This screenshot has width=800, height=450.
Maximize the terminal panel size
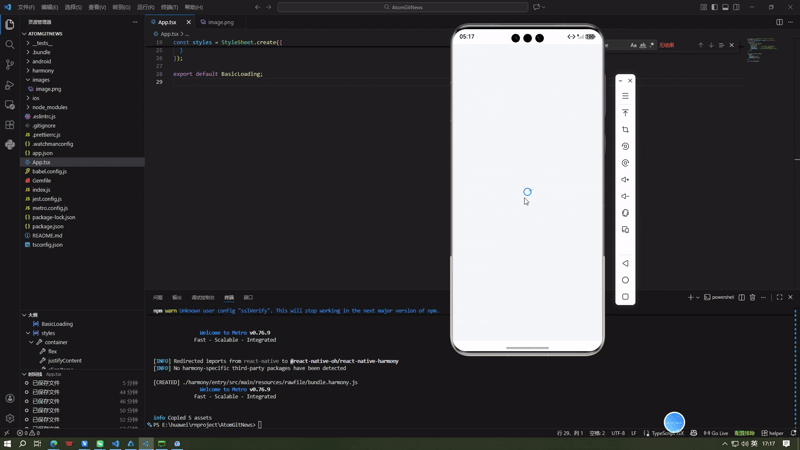(x=779, y=297)
